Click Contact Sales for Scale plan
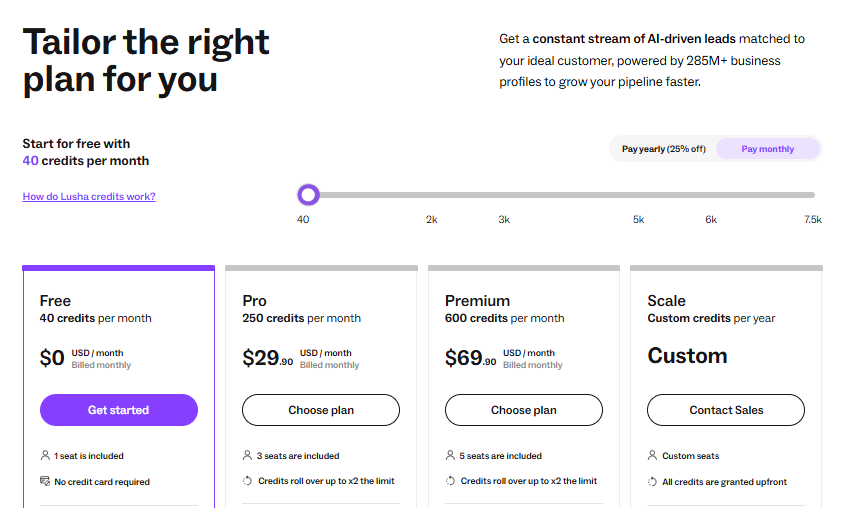The image size is (849, 508). click(x=726, y=410)
